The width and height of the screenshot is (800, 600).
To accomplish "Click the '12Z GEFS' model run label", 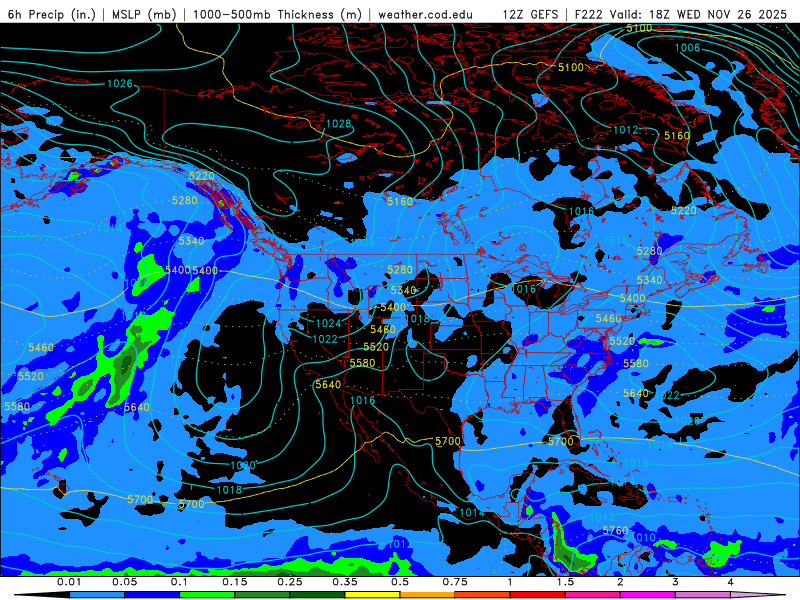I will pyautogui.click(x=531, y=14).
